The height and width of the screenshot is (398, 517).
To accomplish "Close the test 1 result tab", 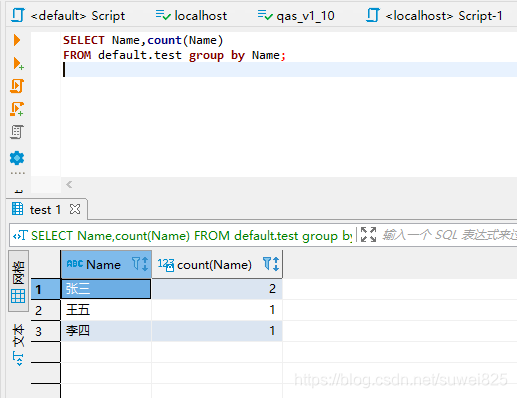I will pyautogui.click(x=75, y=209).
